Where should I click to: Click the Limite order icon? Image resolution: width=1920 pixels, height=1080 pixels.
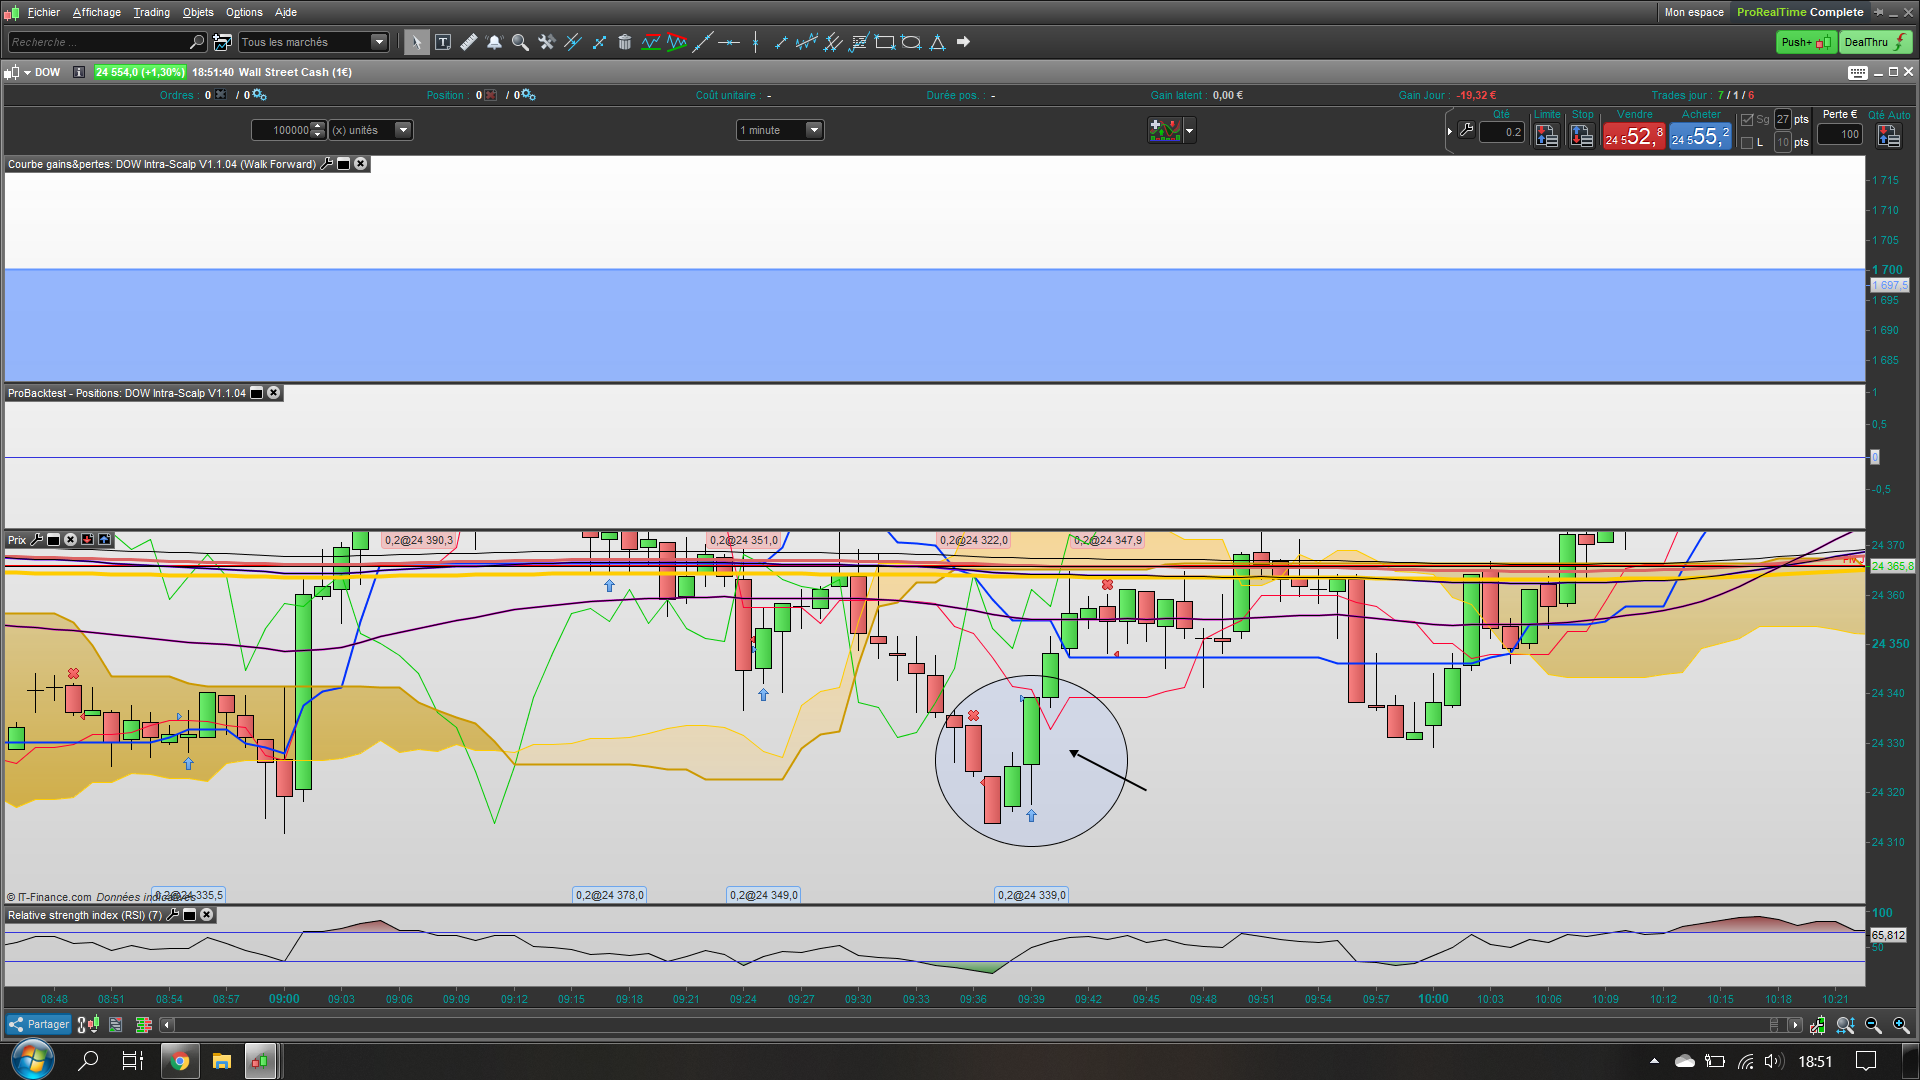[1547, 136]
